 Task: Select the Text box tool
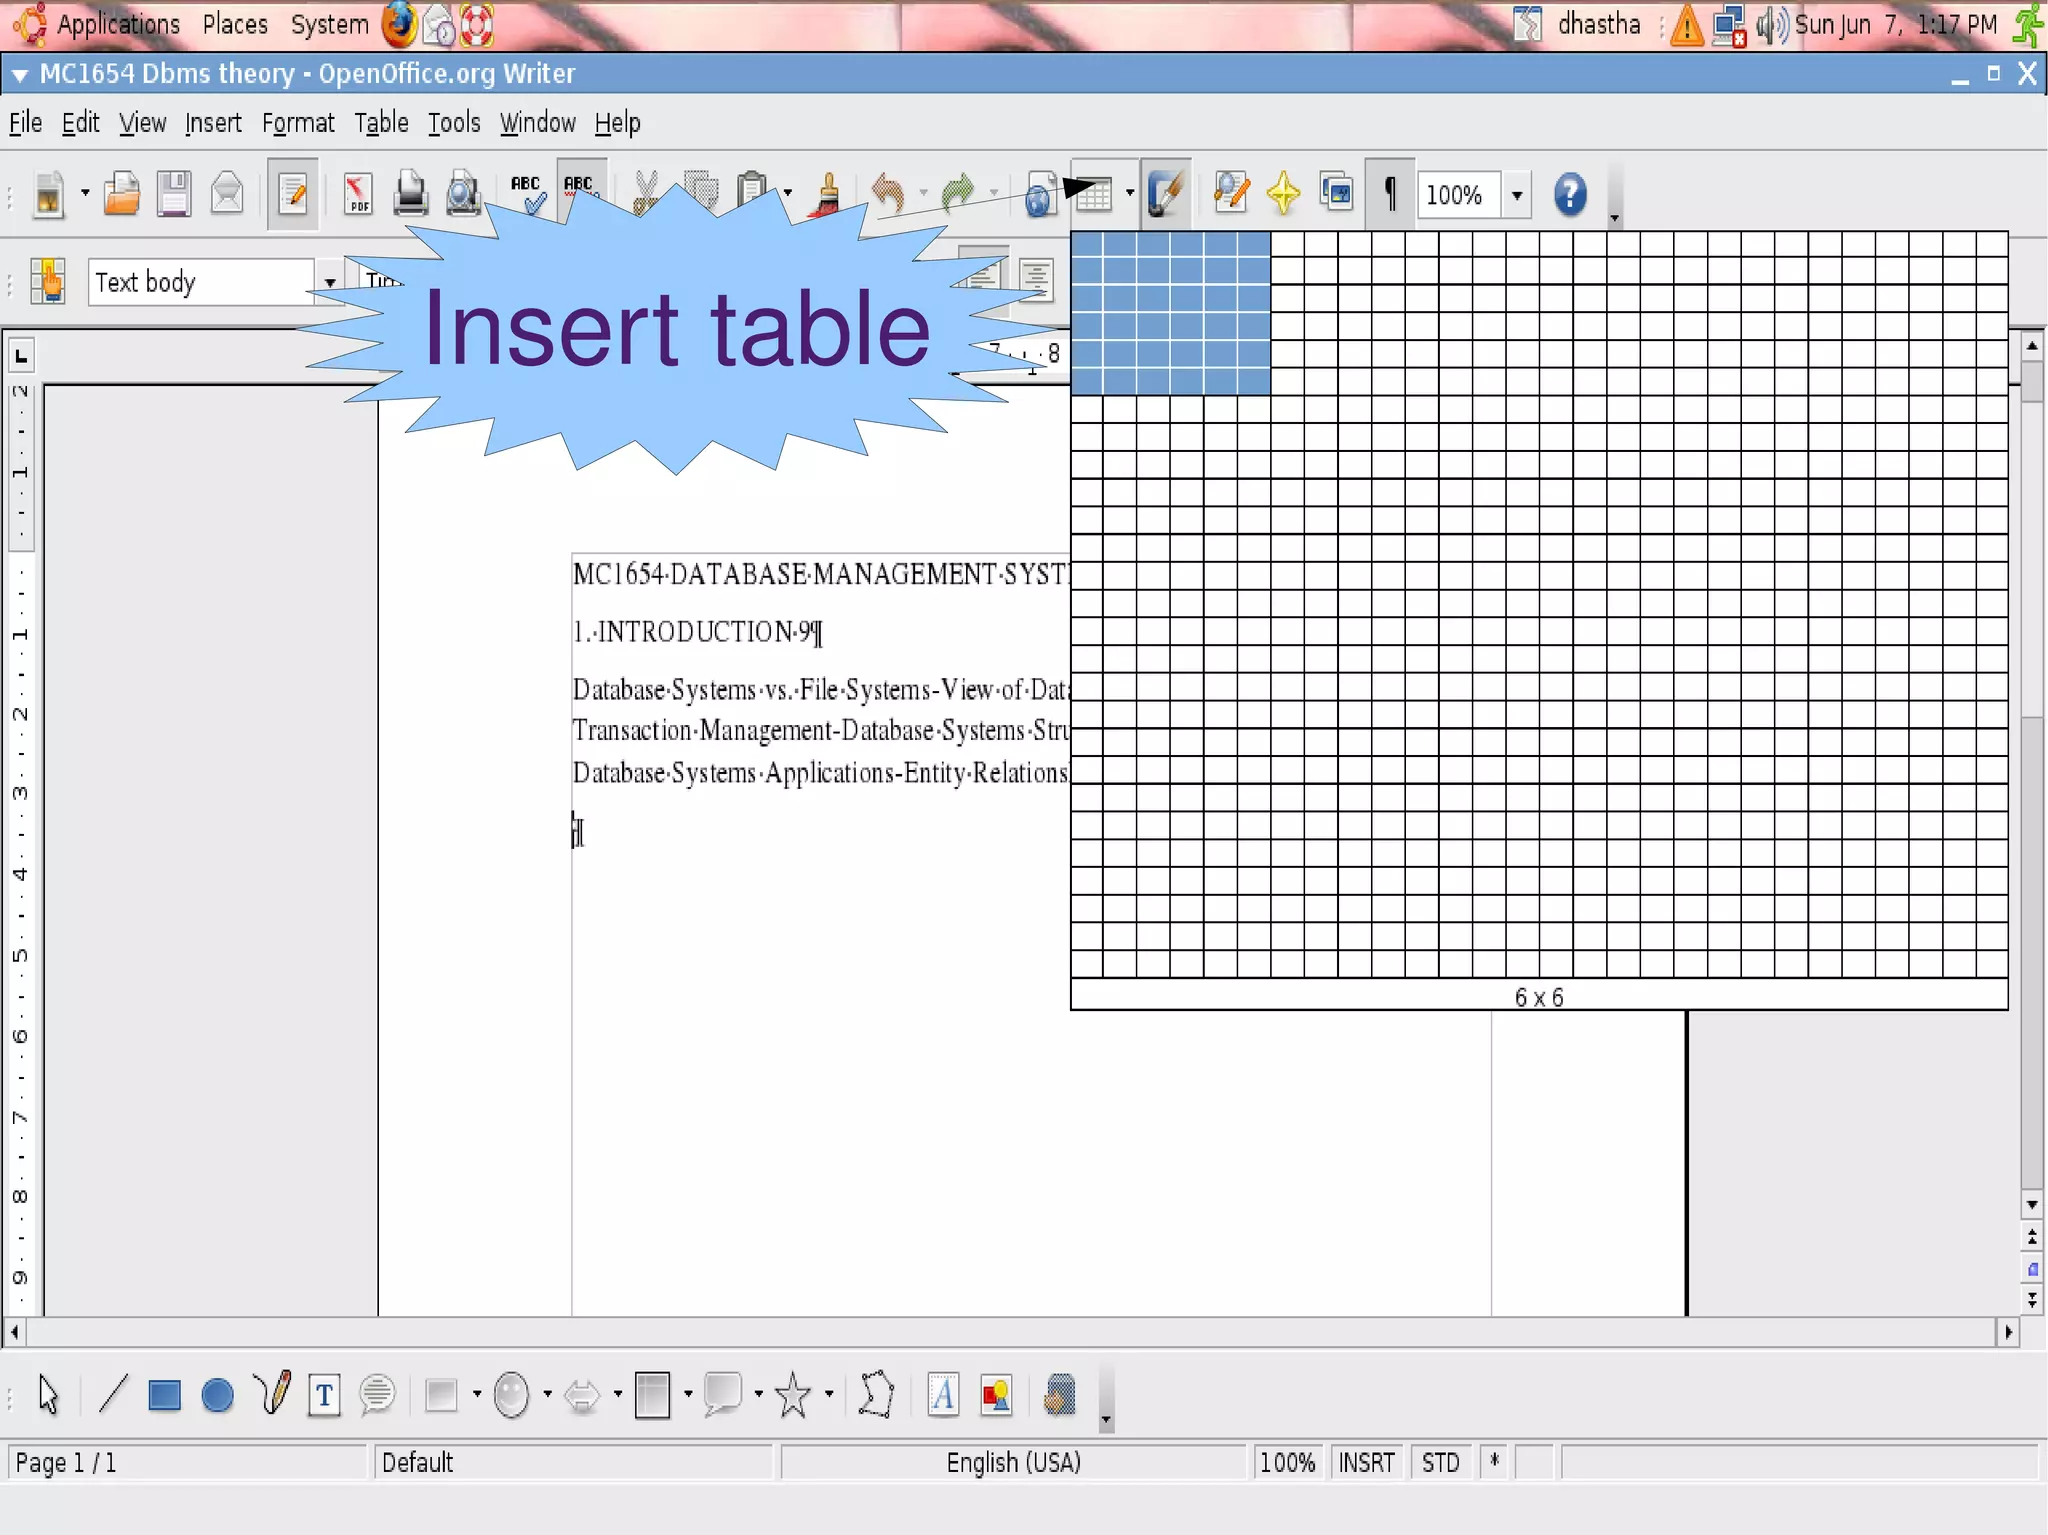pyautogui.click(x=324, y=1394)
